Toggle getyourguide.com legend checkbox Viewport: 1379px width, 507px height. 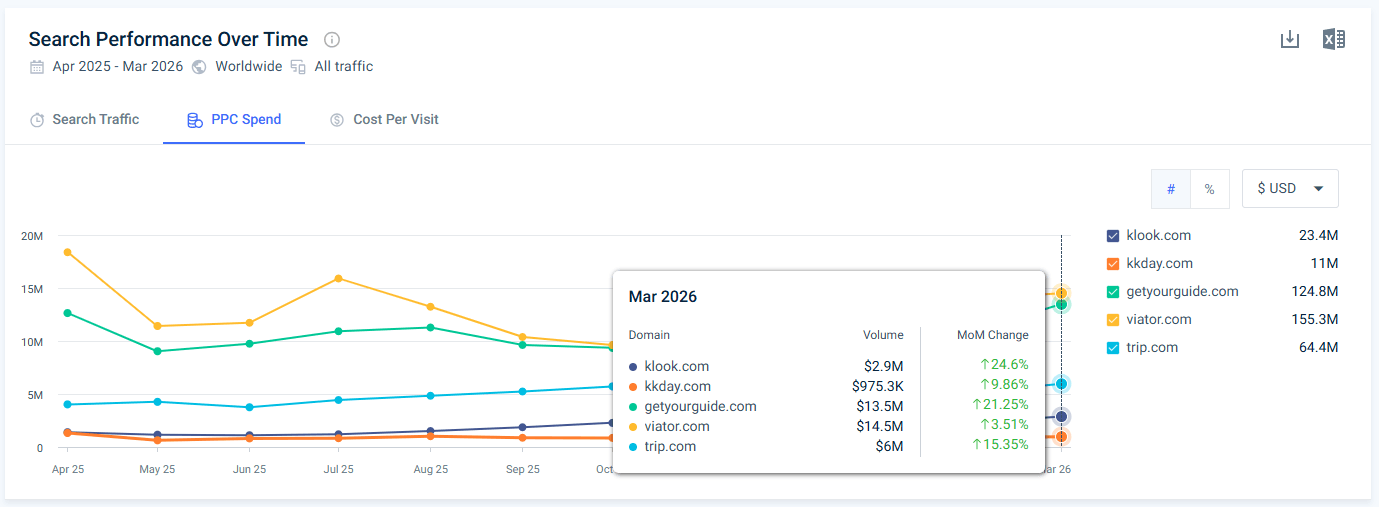click(x=1113, y=292)
